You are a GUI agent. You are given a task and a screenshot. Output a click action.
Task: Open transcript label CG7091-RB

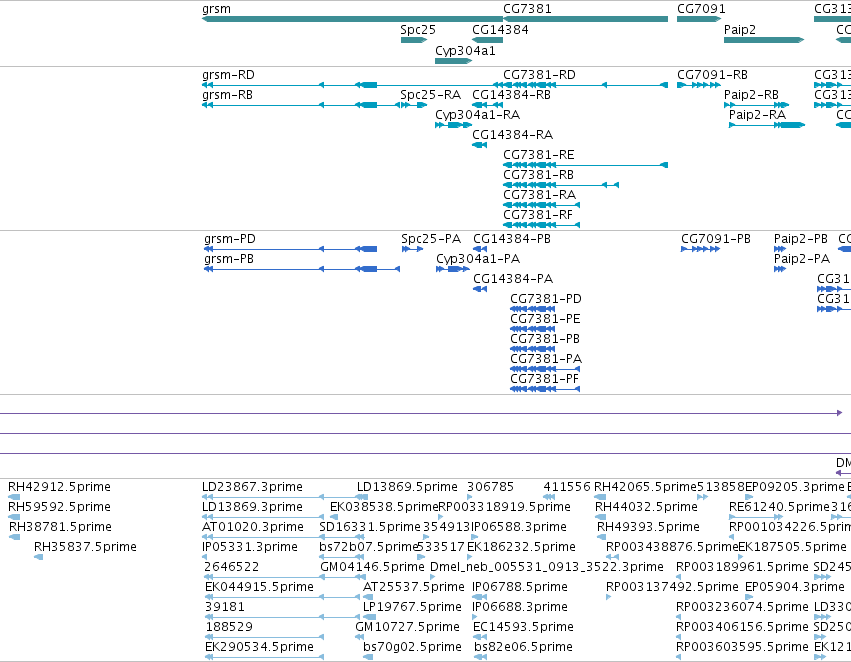click(x=712, y=75)
